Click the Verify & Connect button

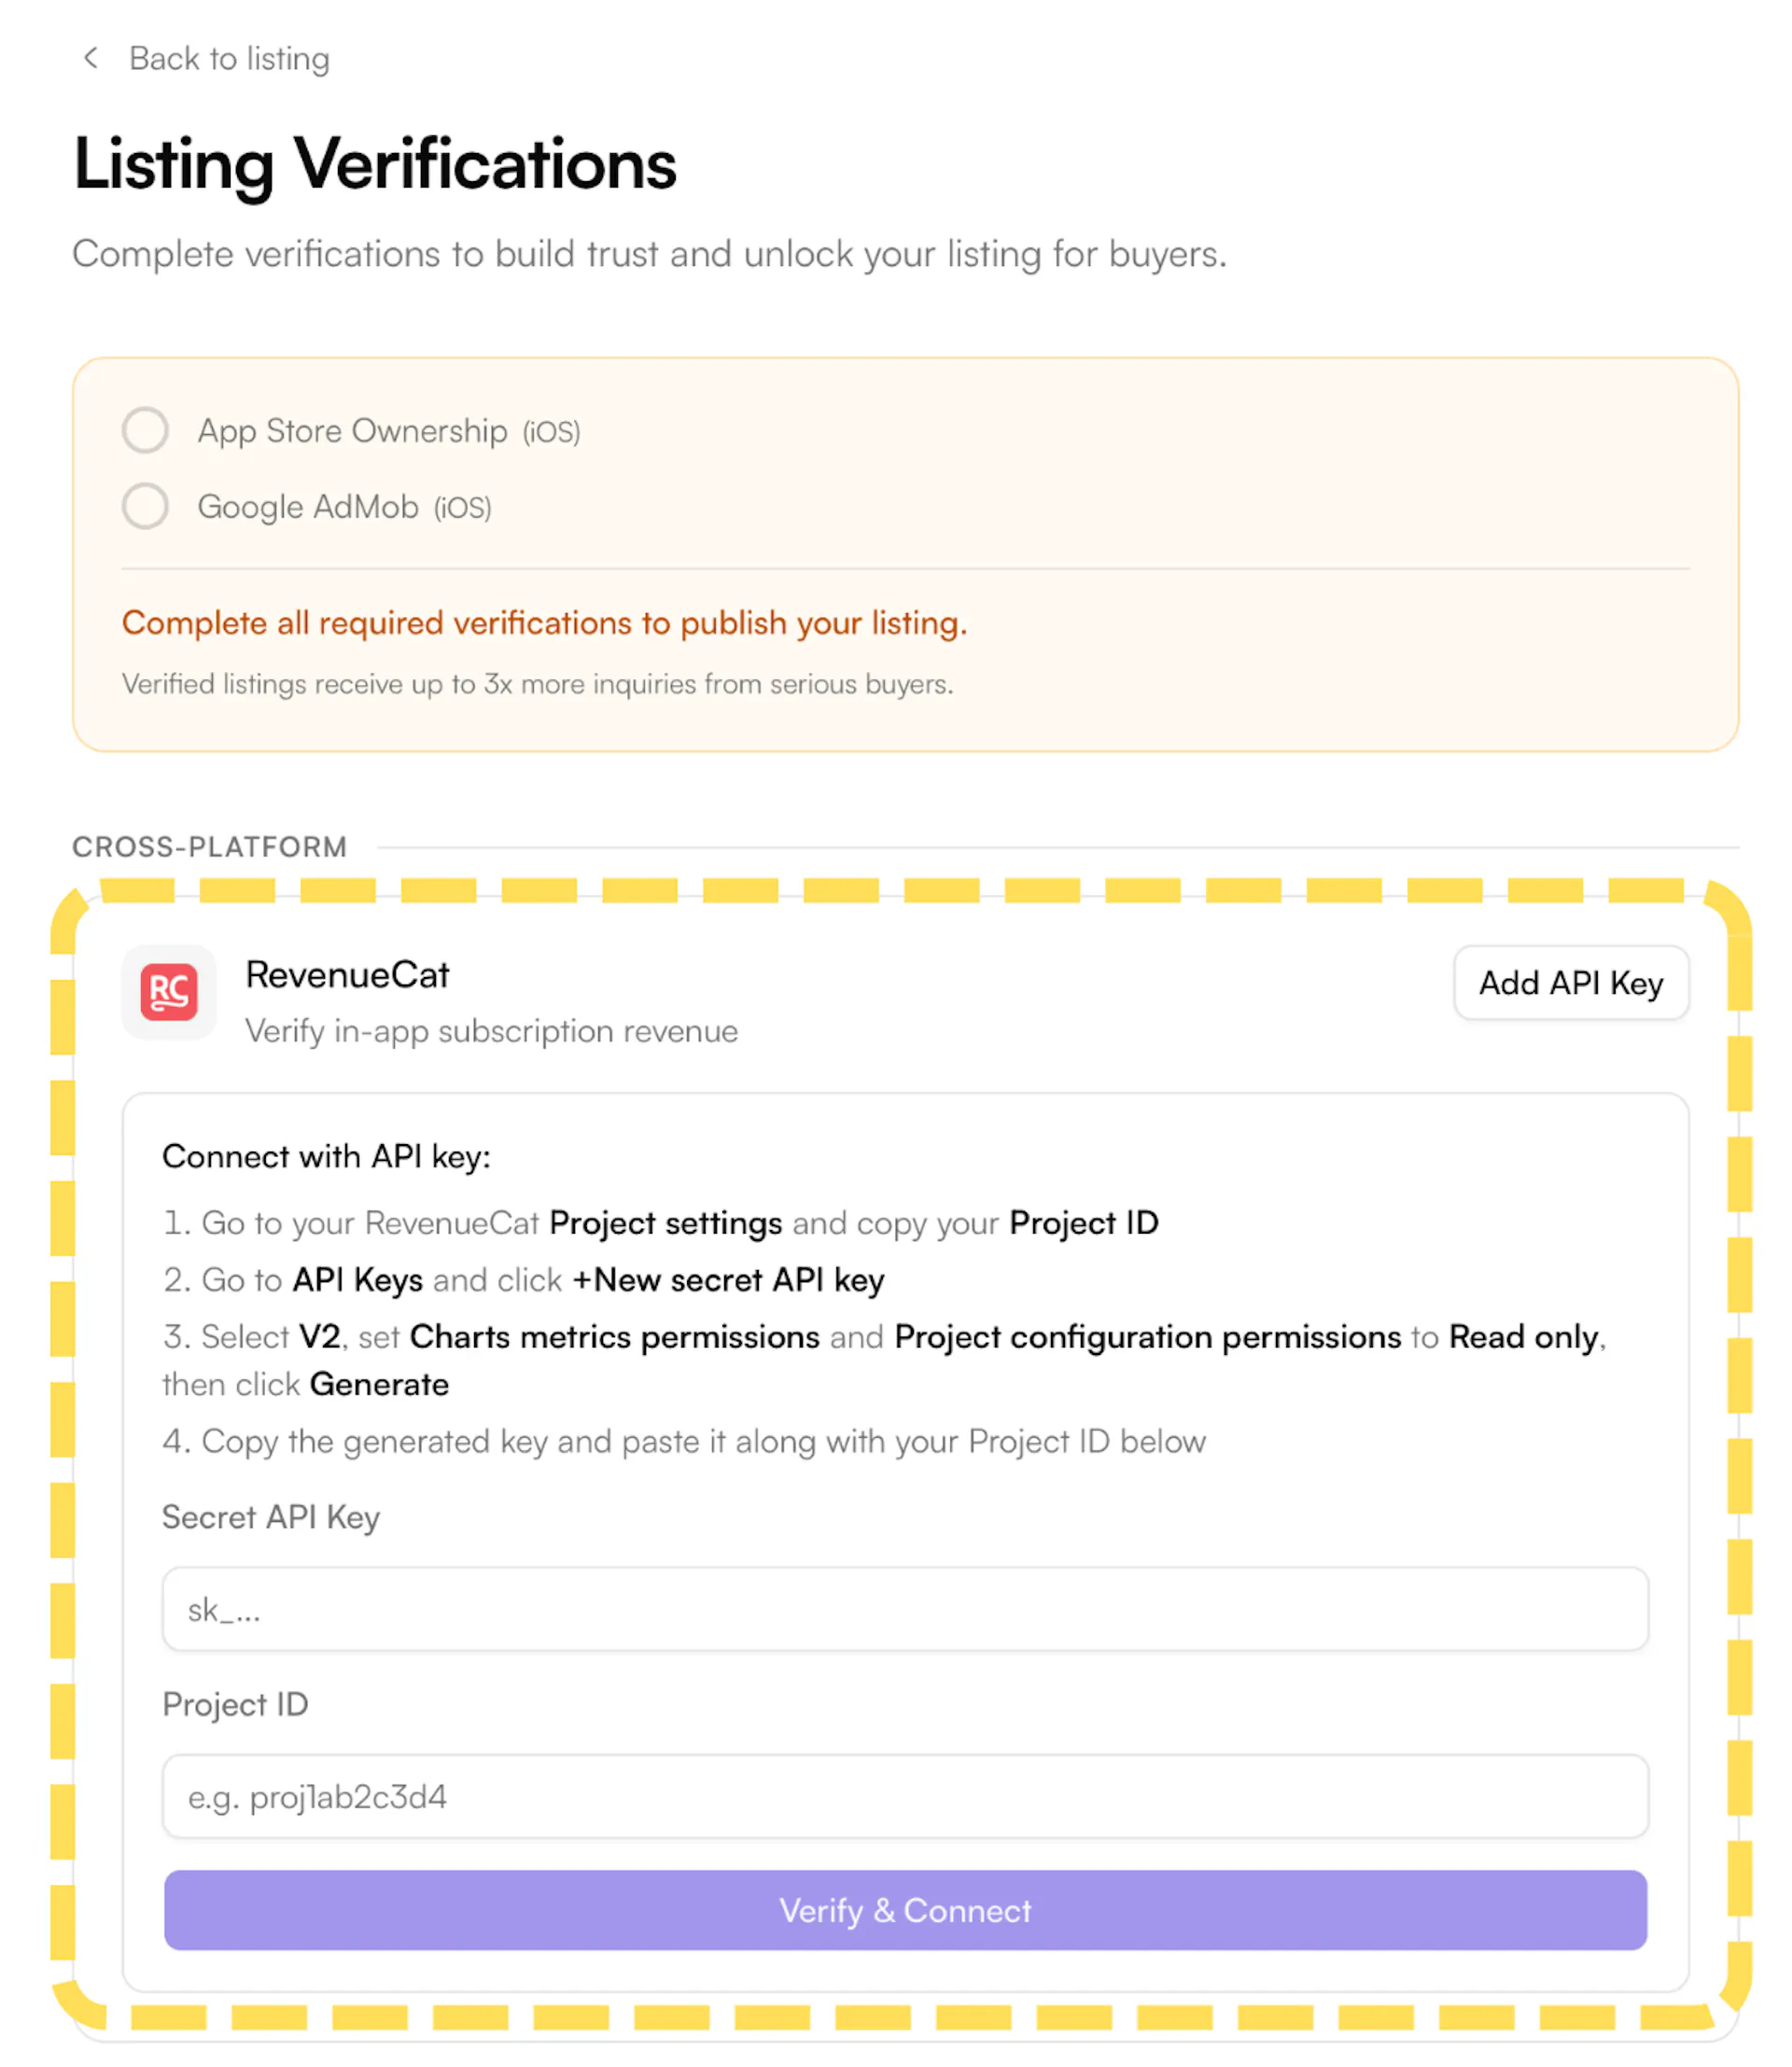point(905,1910)
